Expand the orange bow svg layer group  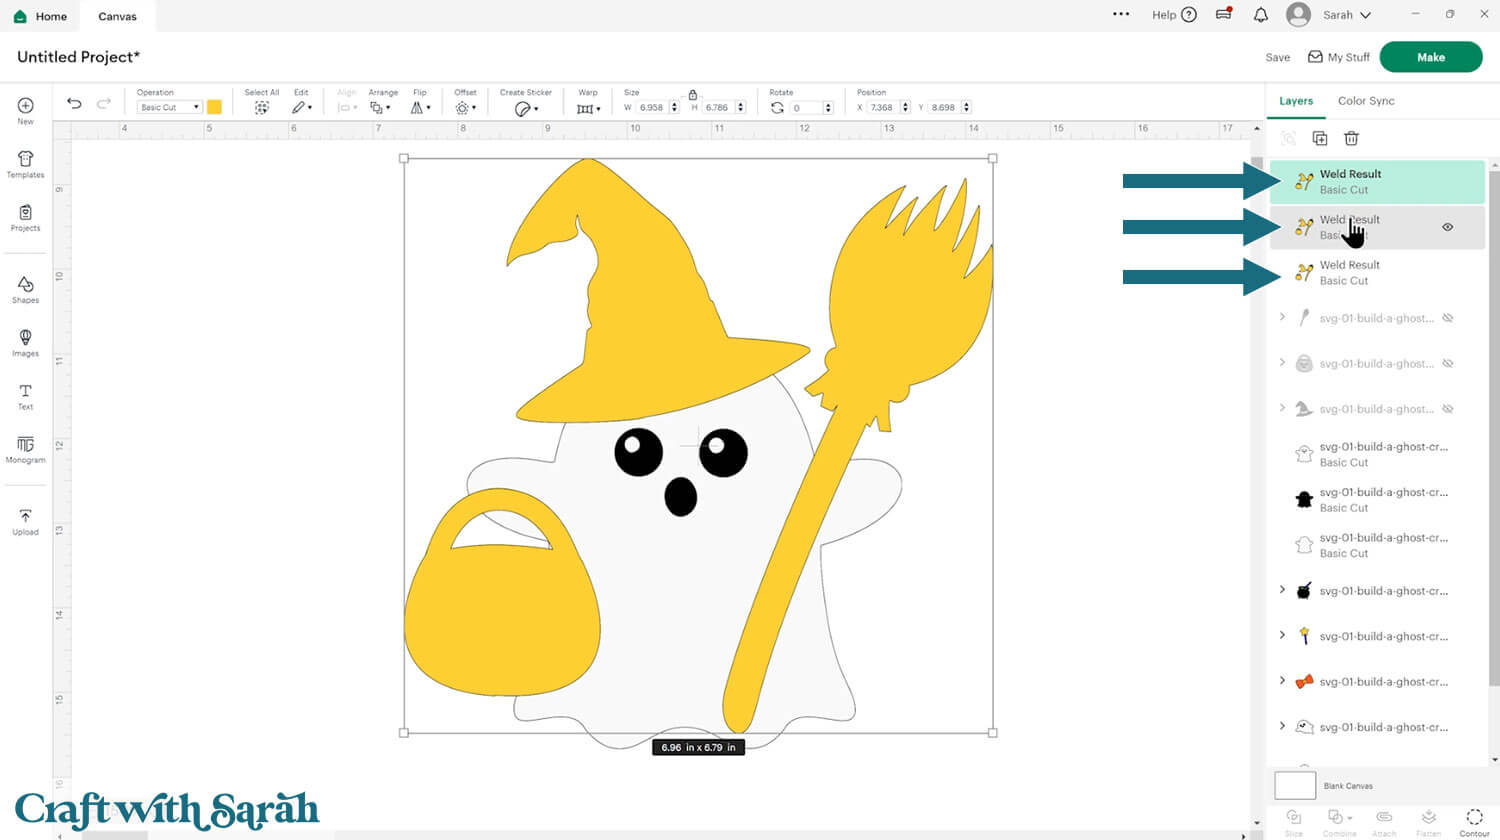pos(1282,681)
